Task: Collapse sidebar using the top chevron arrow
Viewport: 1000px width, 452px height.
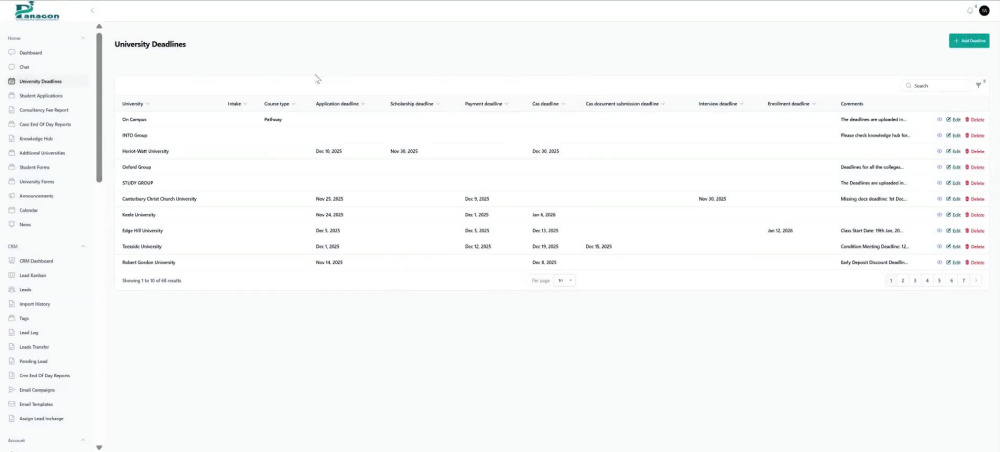Action: click(92, 11)
